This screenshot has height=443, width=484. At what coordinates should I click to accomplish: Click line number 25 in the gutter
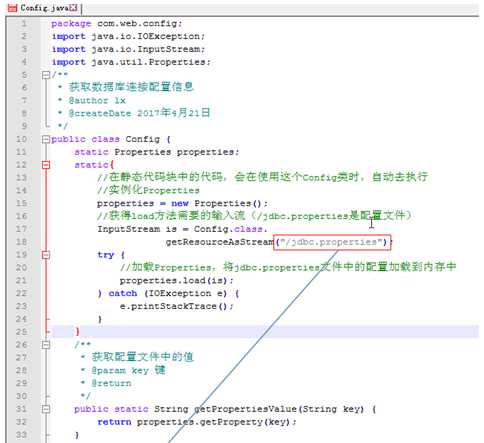(21, 332)
